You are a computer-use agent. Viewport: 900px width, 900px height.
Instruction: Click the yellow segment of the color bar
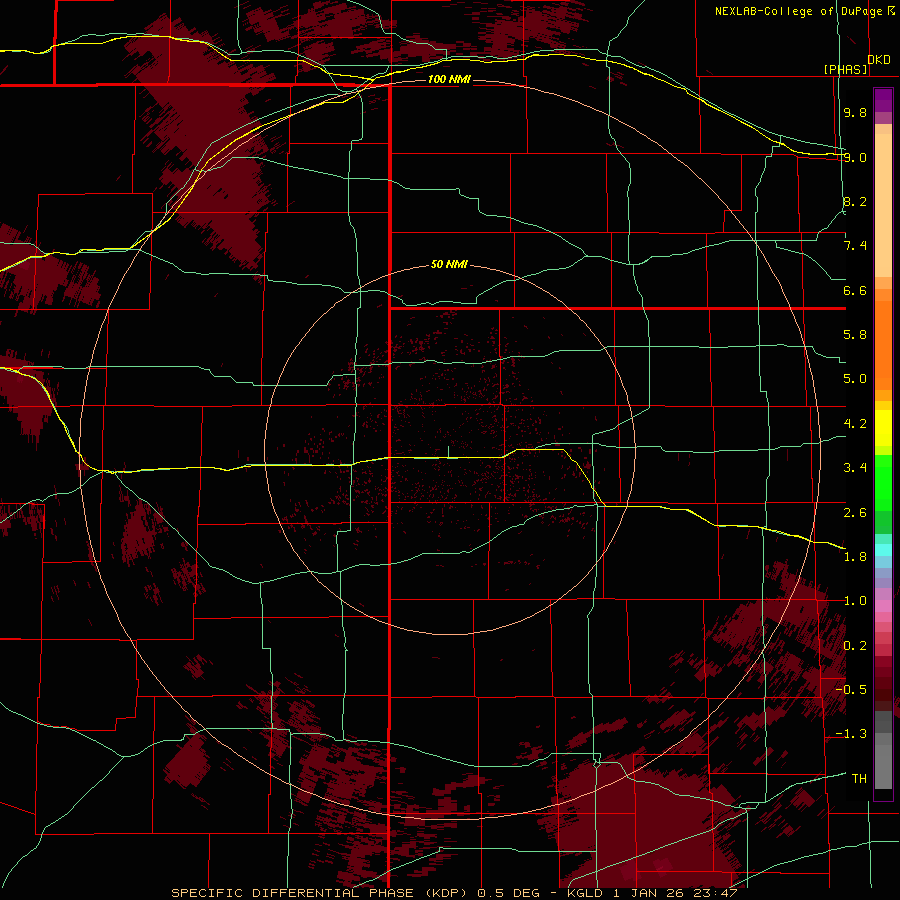[x=883, y=428]
